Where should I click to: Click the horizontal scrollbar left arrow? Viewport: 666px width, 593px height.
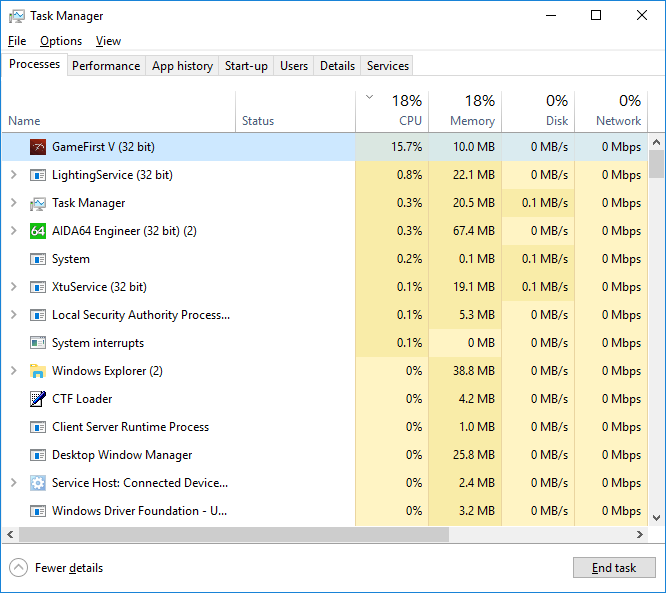pos(10,534)
